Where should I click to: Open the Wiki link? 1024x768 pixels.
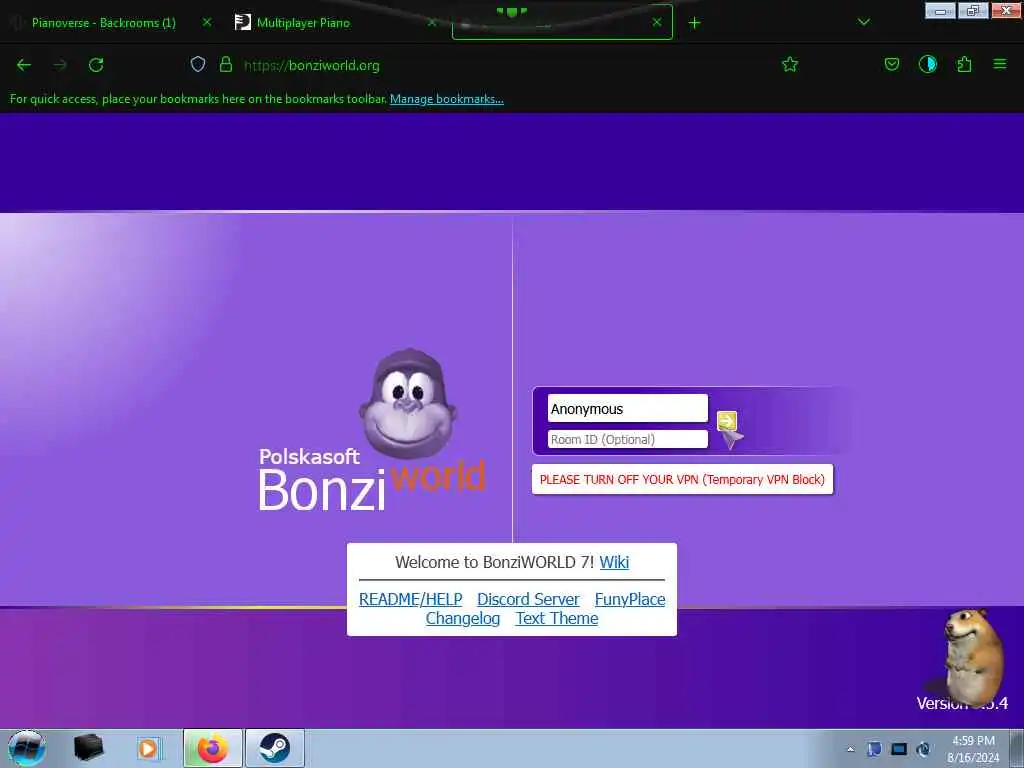click(x=614, y=562)
